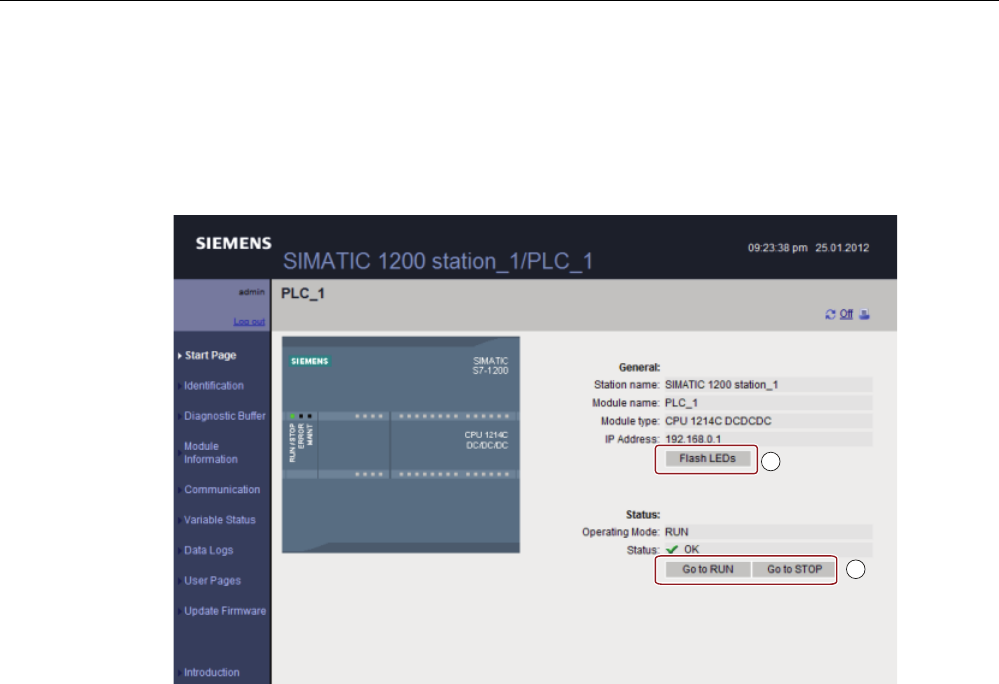The image size is (999, 684).
Task: Click the admin username label
Action: pyautogui.click(x=252, y=292)
